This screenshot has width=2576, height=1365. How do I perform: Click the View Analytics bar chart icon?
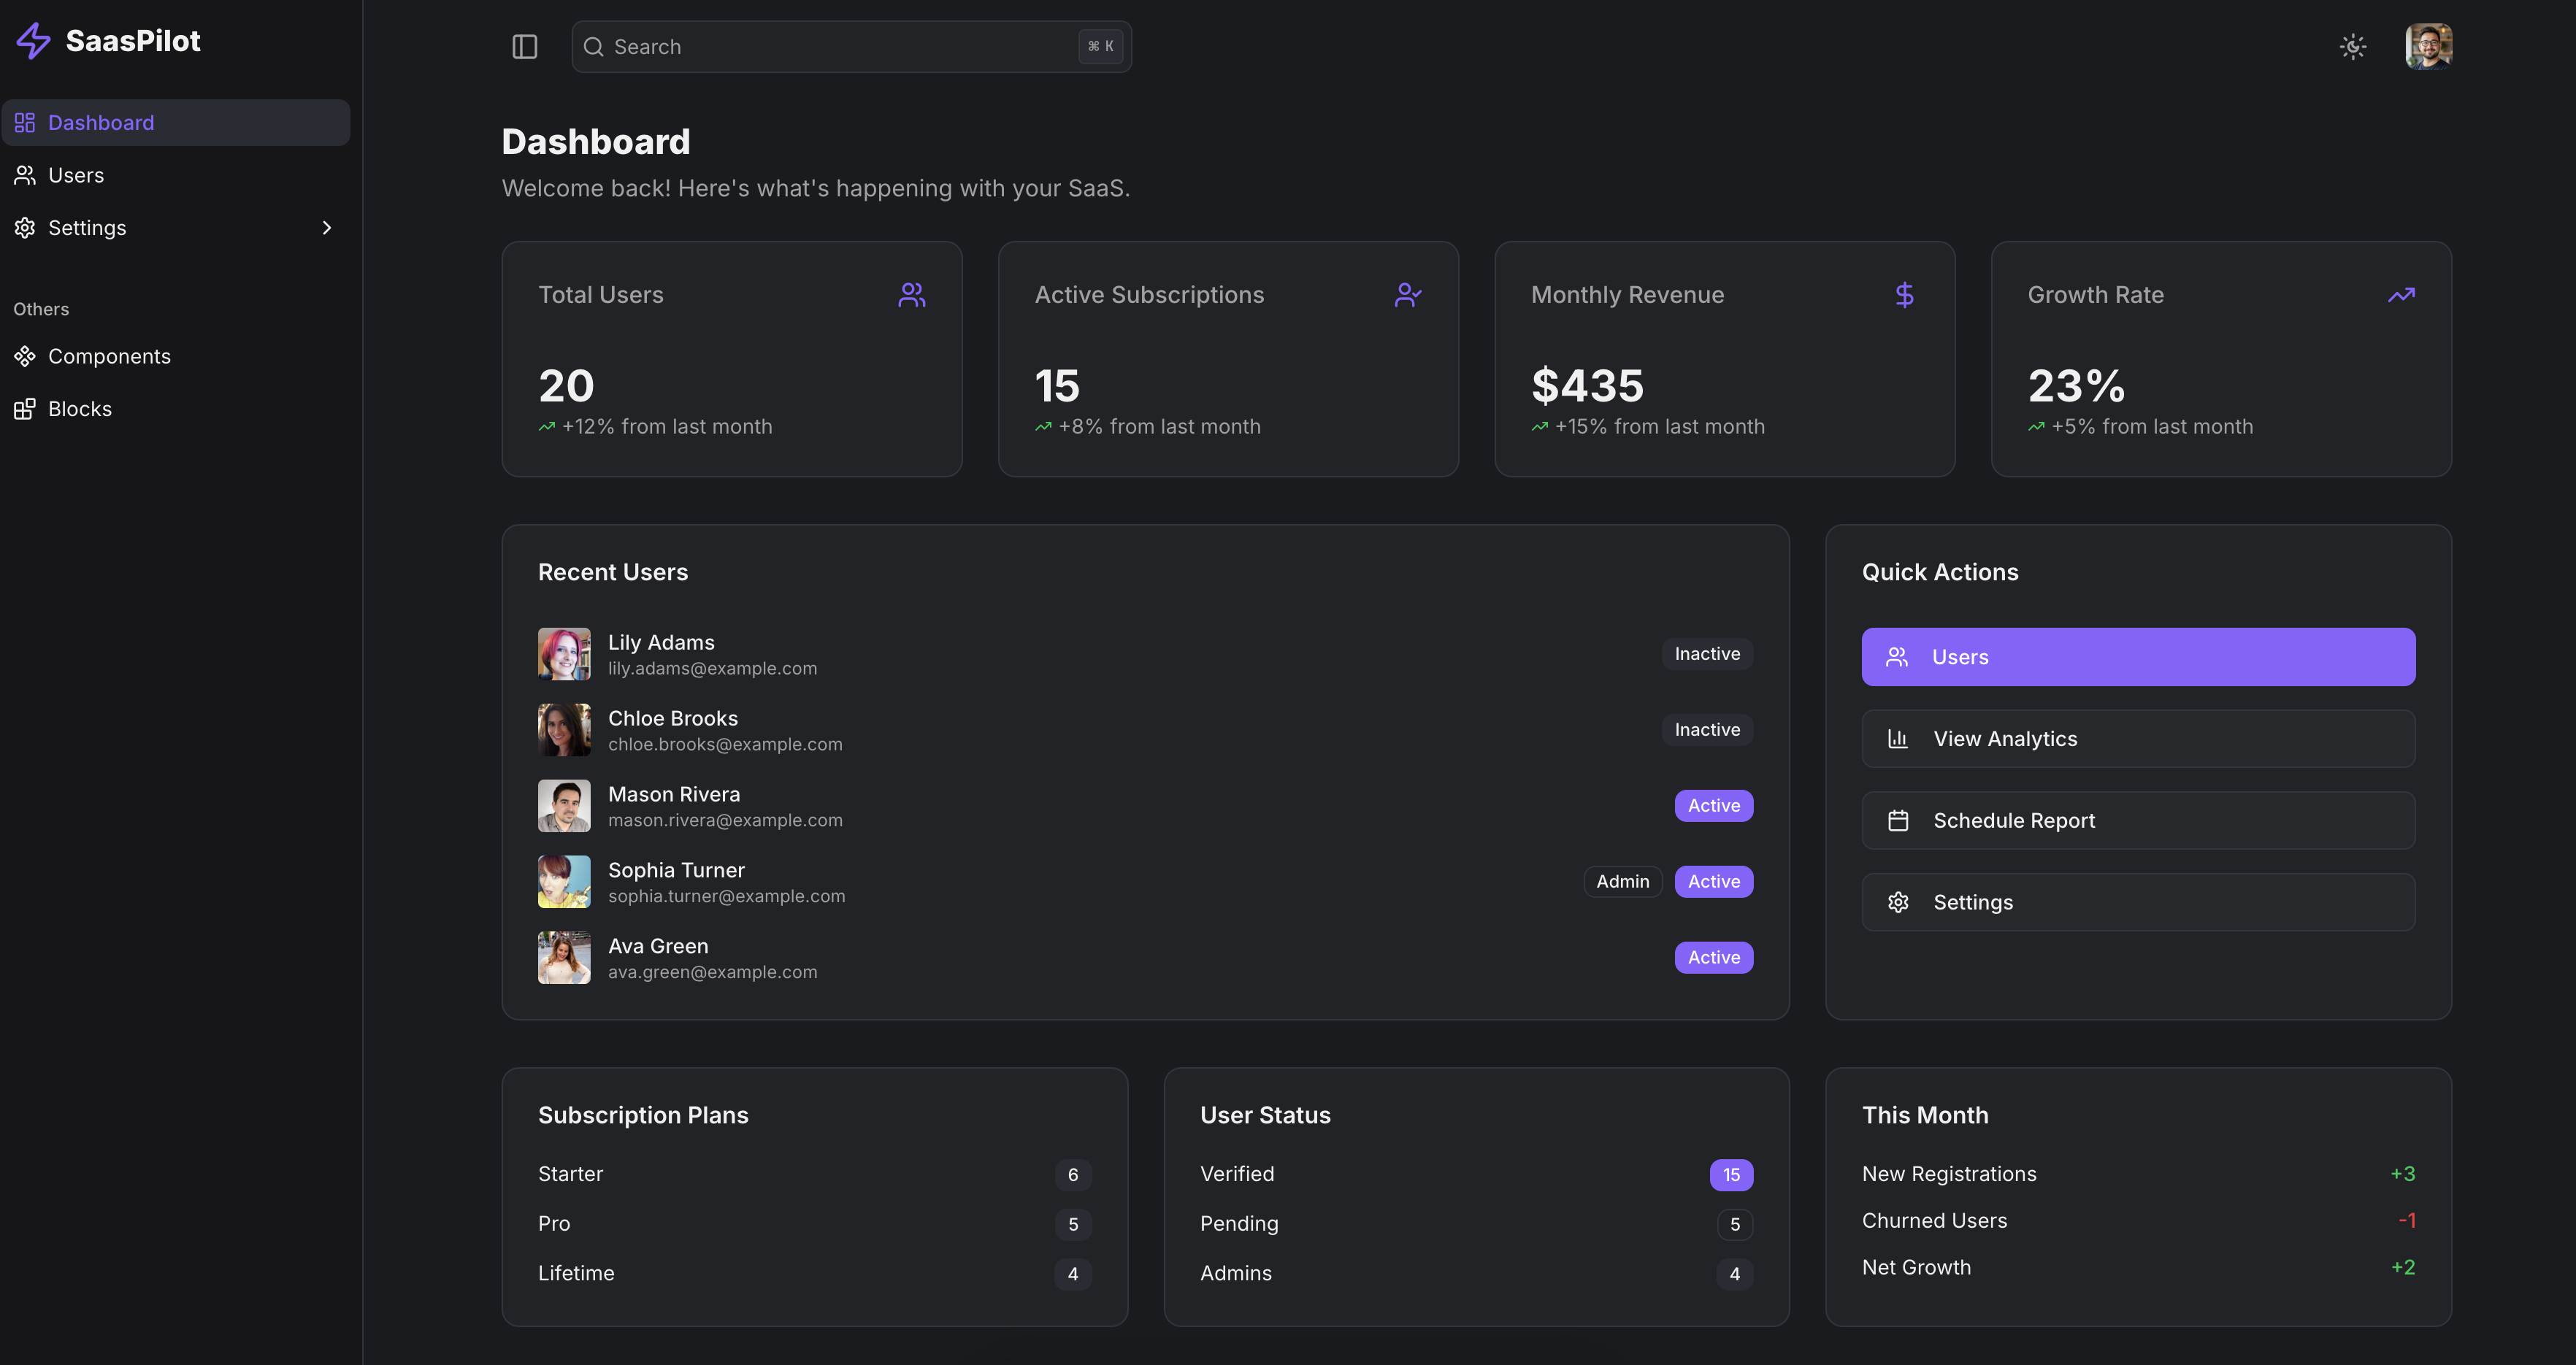click(1897, 739)
